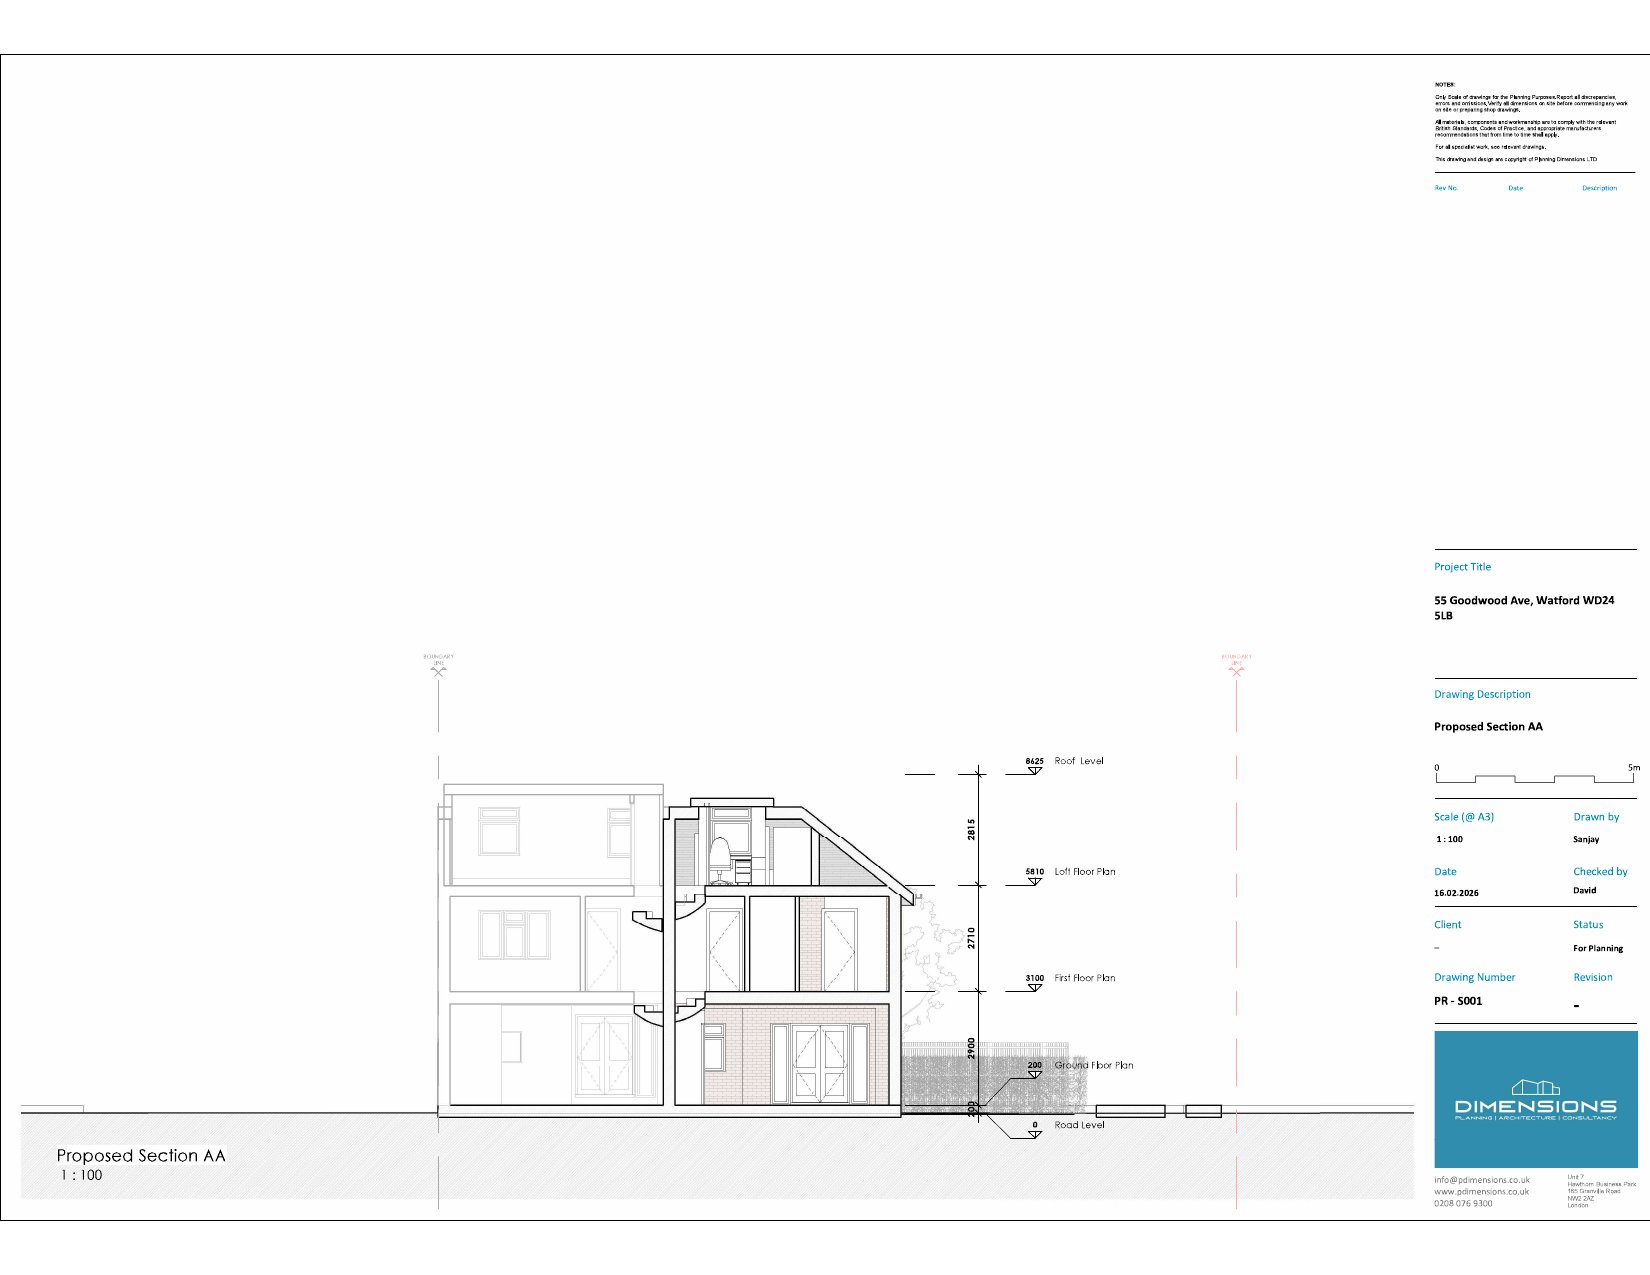1650x1275 pixels.
Task: Open the www.pdimensions.co.uk website link
Action: [1481, 1191]
